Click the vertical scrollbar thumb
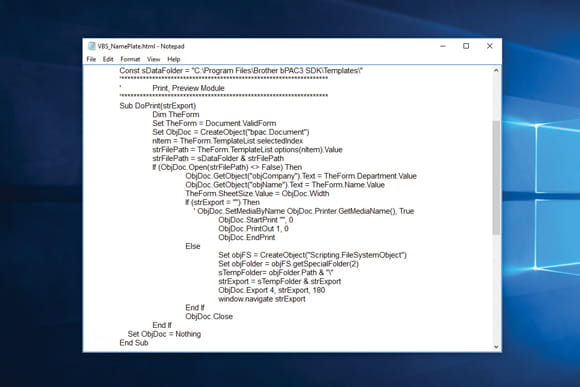This screenshot has width=580, height=387. 496,177
